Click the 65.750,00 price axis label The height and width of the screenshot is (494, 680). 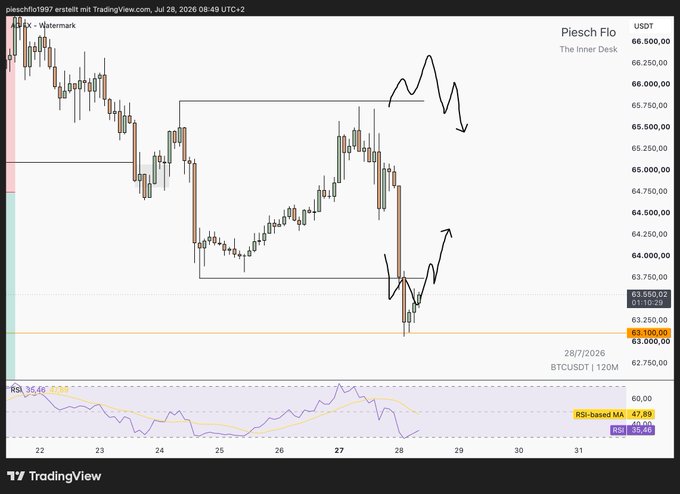(x=649, y=105)
